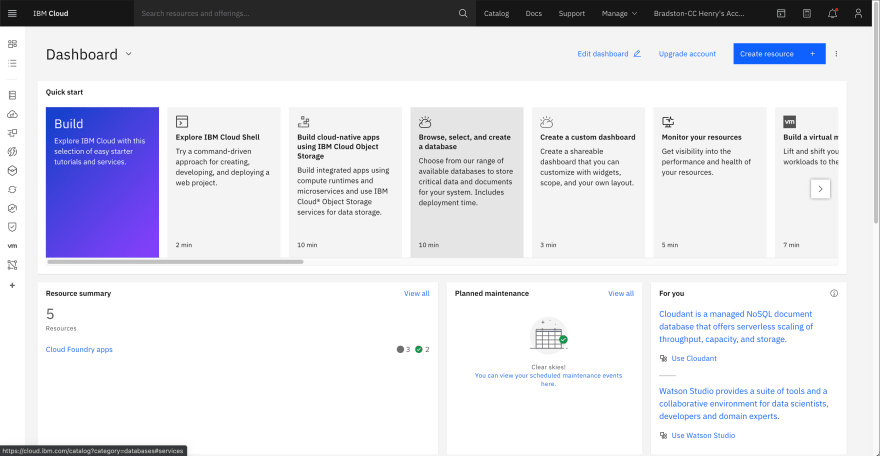Click the swirl icon in left sidebar

[12, 152]
